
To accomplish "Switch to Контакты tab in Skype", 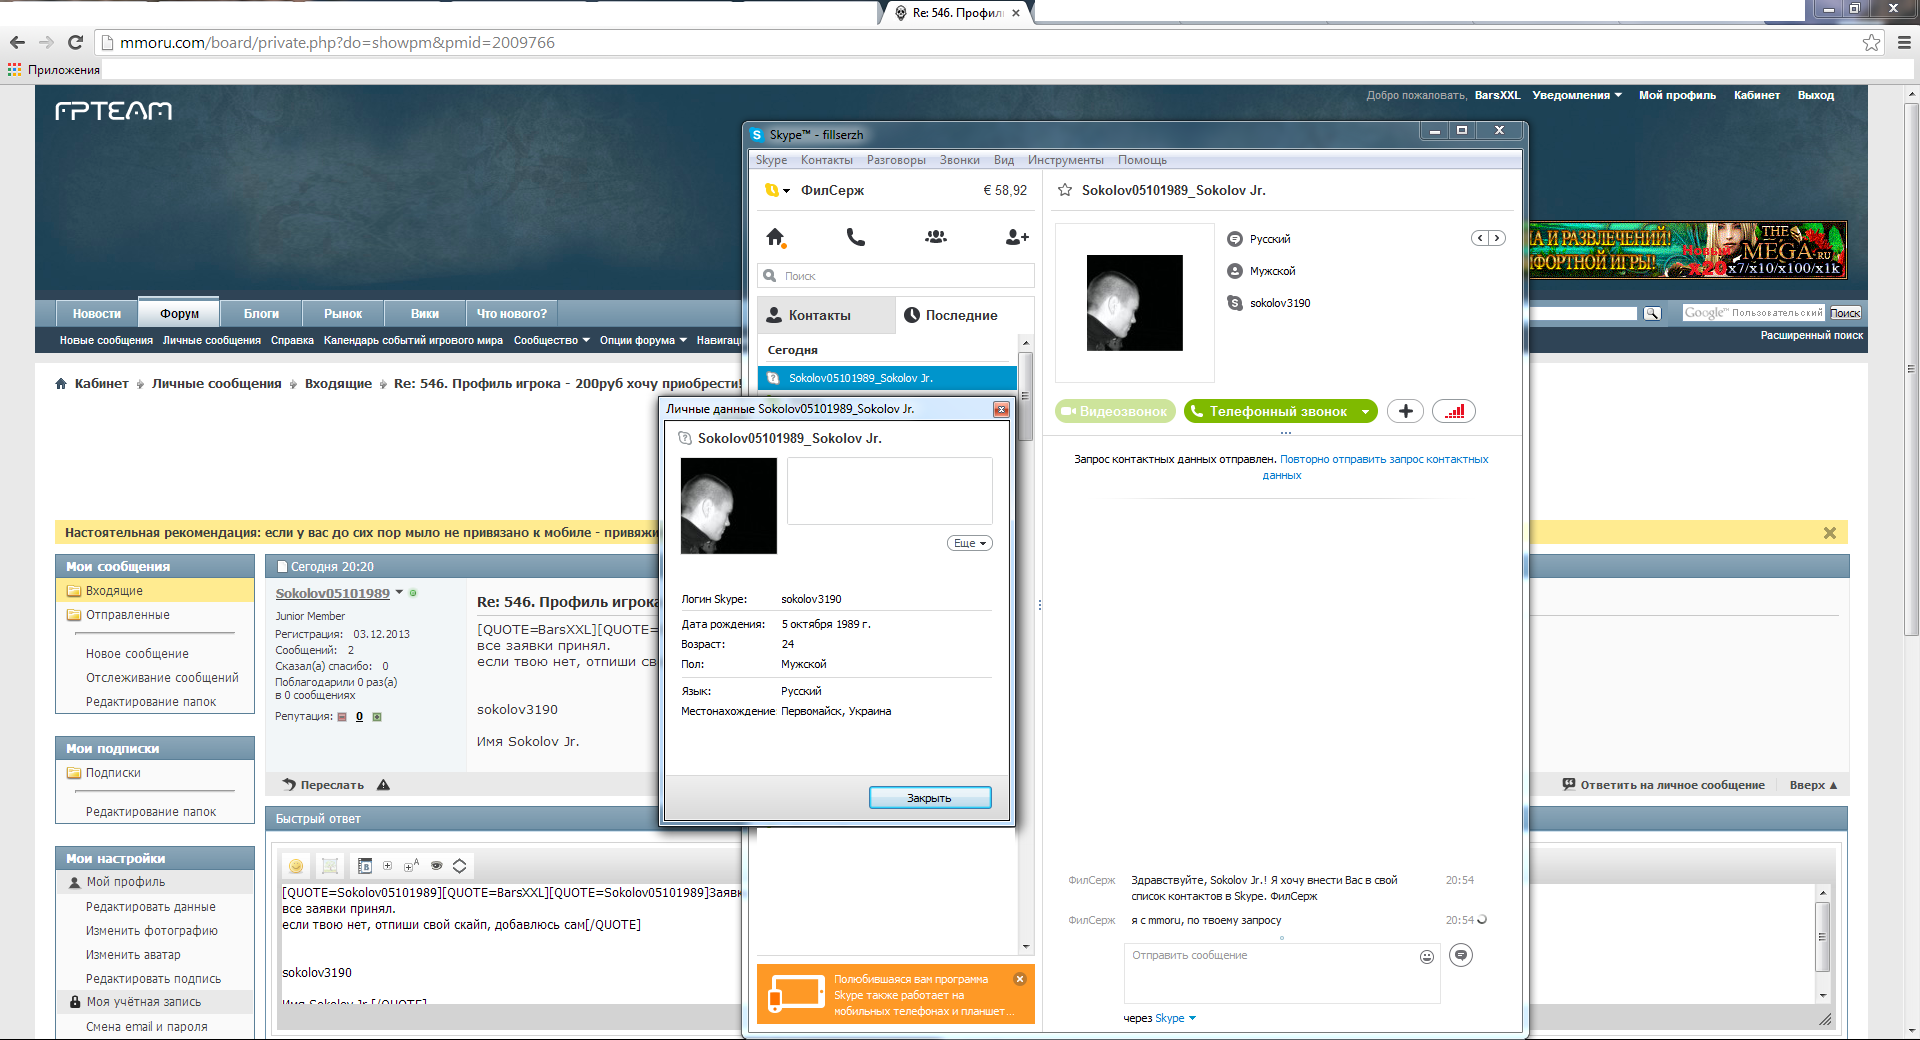I will 826,315.
